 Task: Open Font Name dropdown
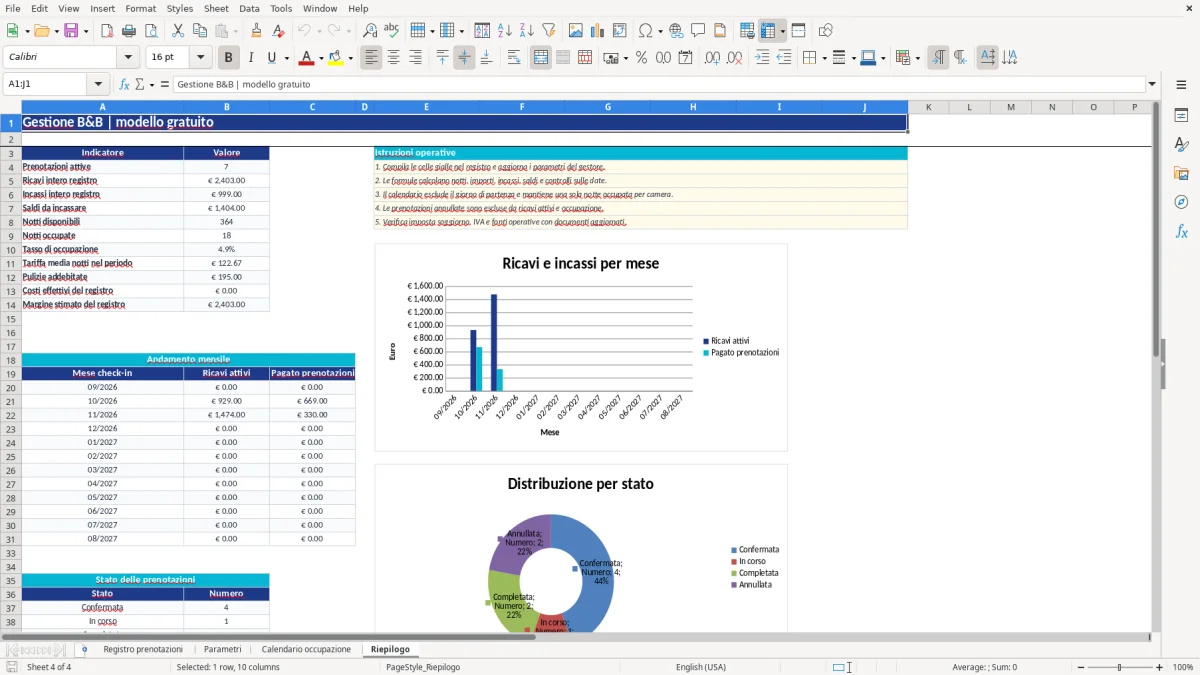pyautogui.click(x=128, y=57)
